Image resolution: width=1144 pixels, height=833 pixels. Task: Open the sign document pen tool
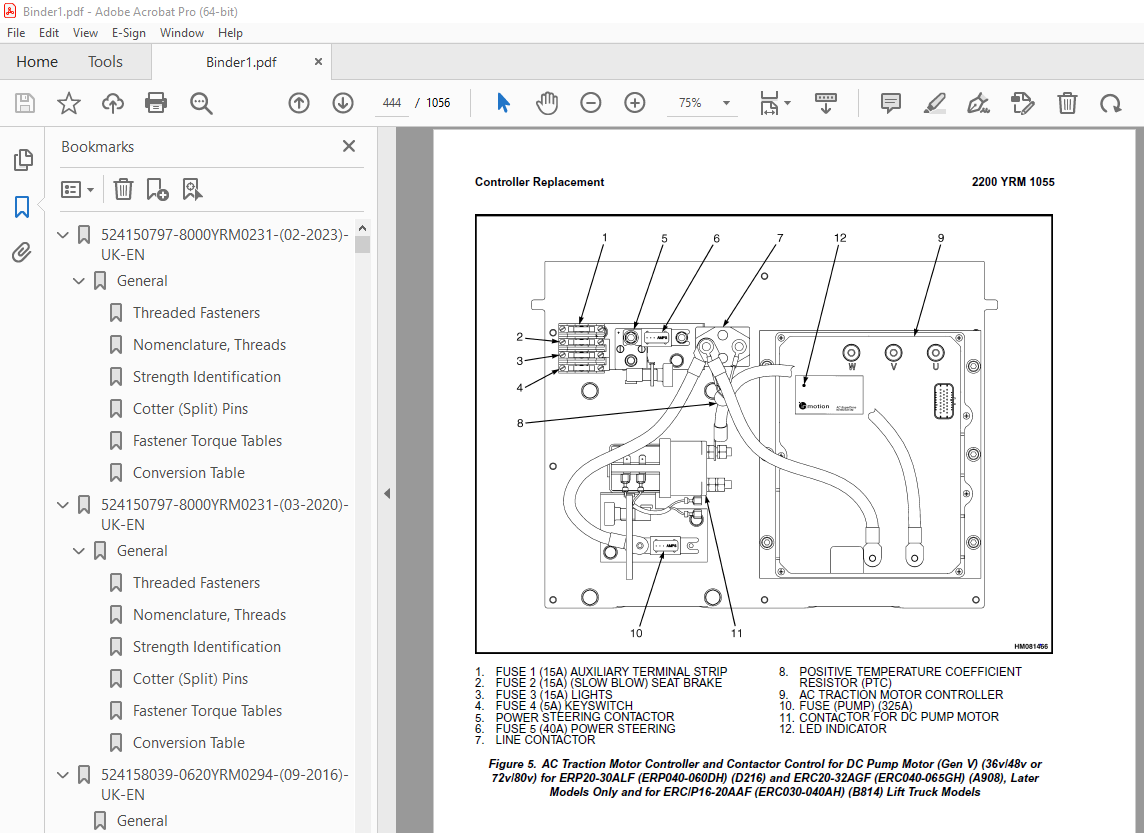(978, 103)
